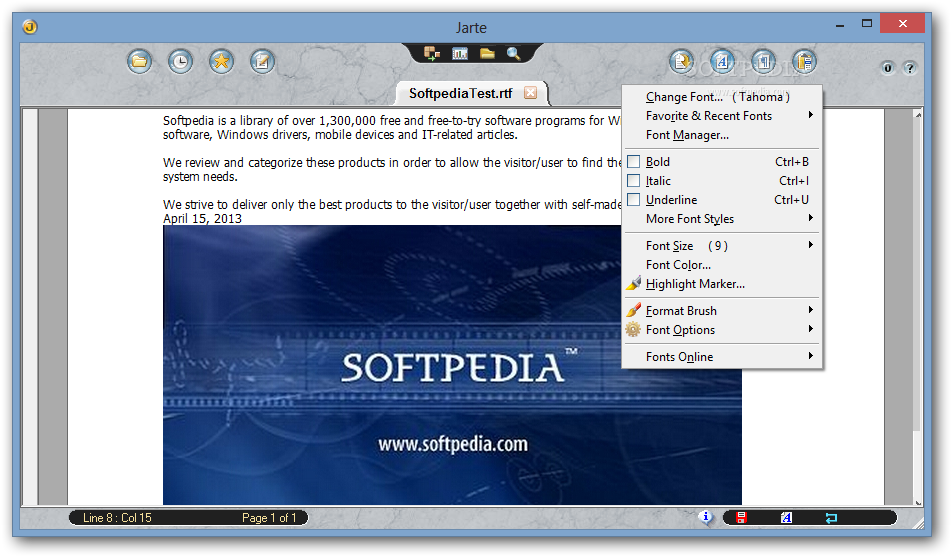Viewport: 952px width, 557px height.
Task: Enable the Bold checkbox
Action: tap(633, 162)
